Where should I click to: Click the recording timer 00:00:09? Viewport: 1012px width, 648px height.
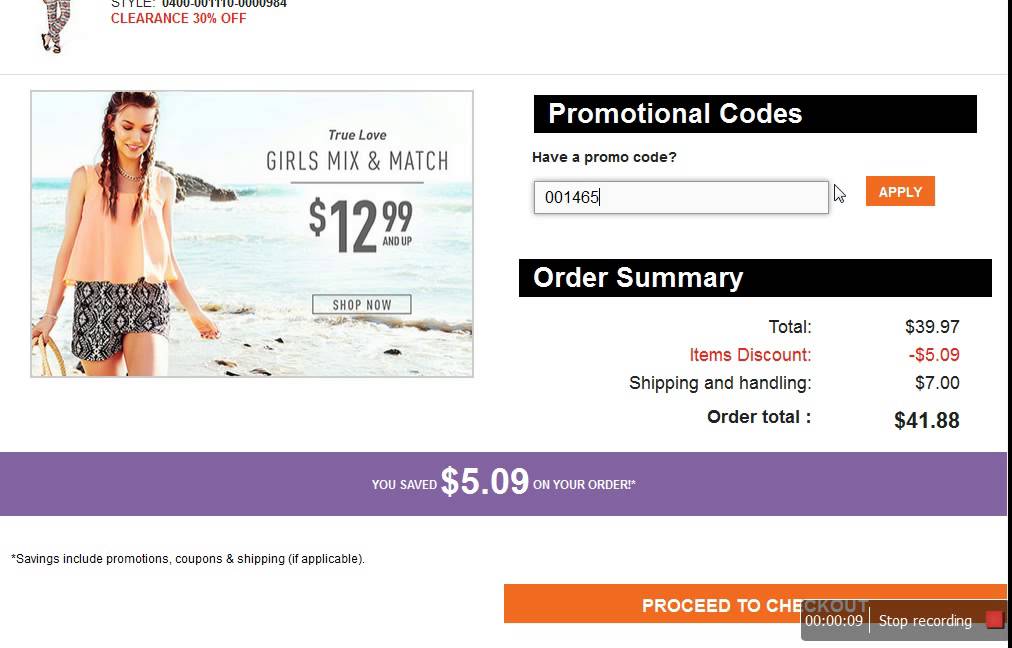tap(834, 621)
